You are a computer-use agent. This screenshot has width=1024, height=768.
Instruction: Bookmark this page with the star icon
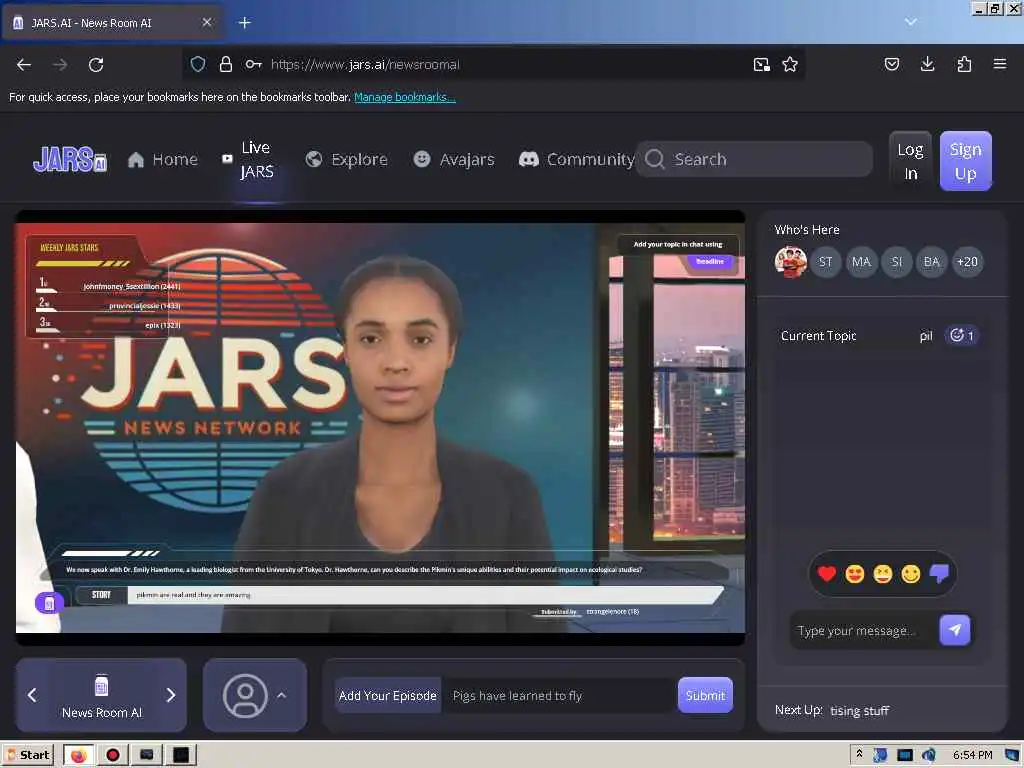click(x=790, y=64)
